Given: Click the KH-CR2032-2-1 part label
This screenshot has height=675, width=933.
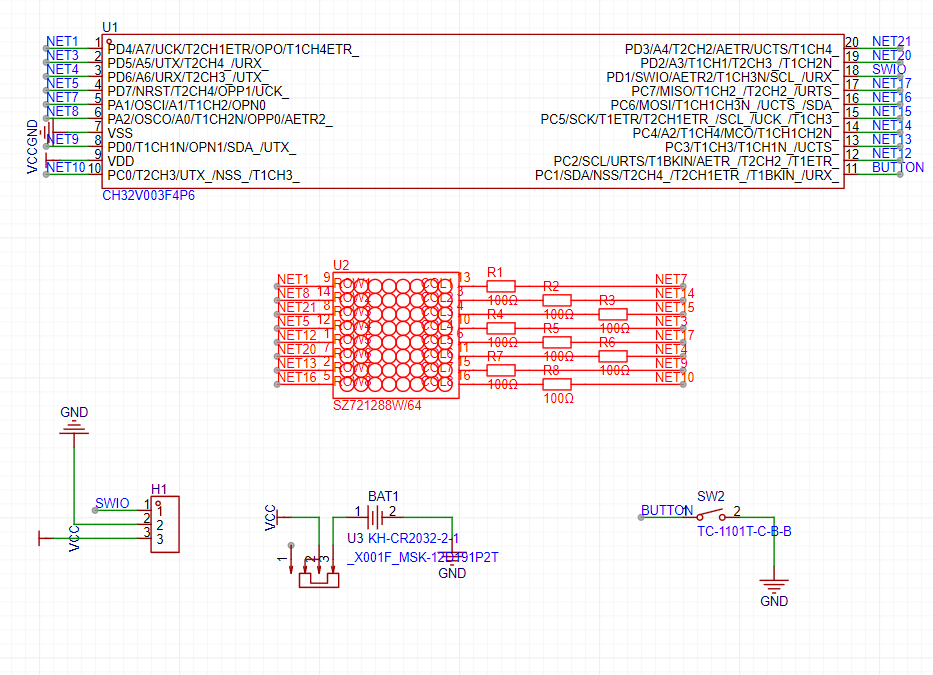Looking at the screenshot, I should coord(414,538).
